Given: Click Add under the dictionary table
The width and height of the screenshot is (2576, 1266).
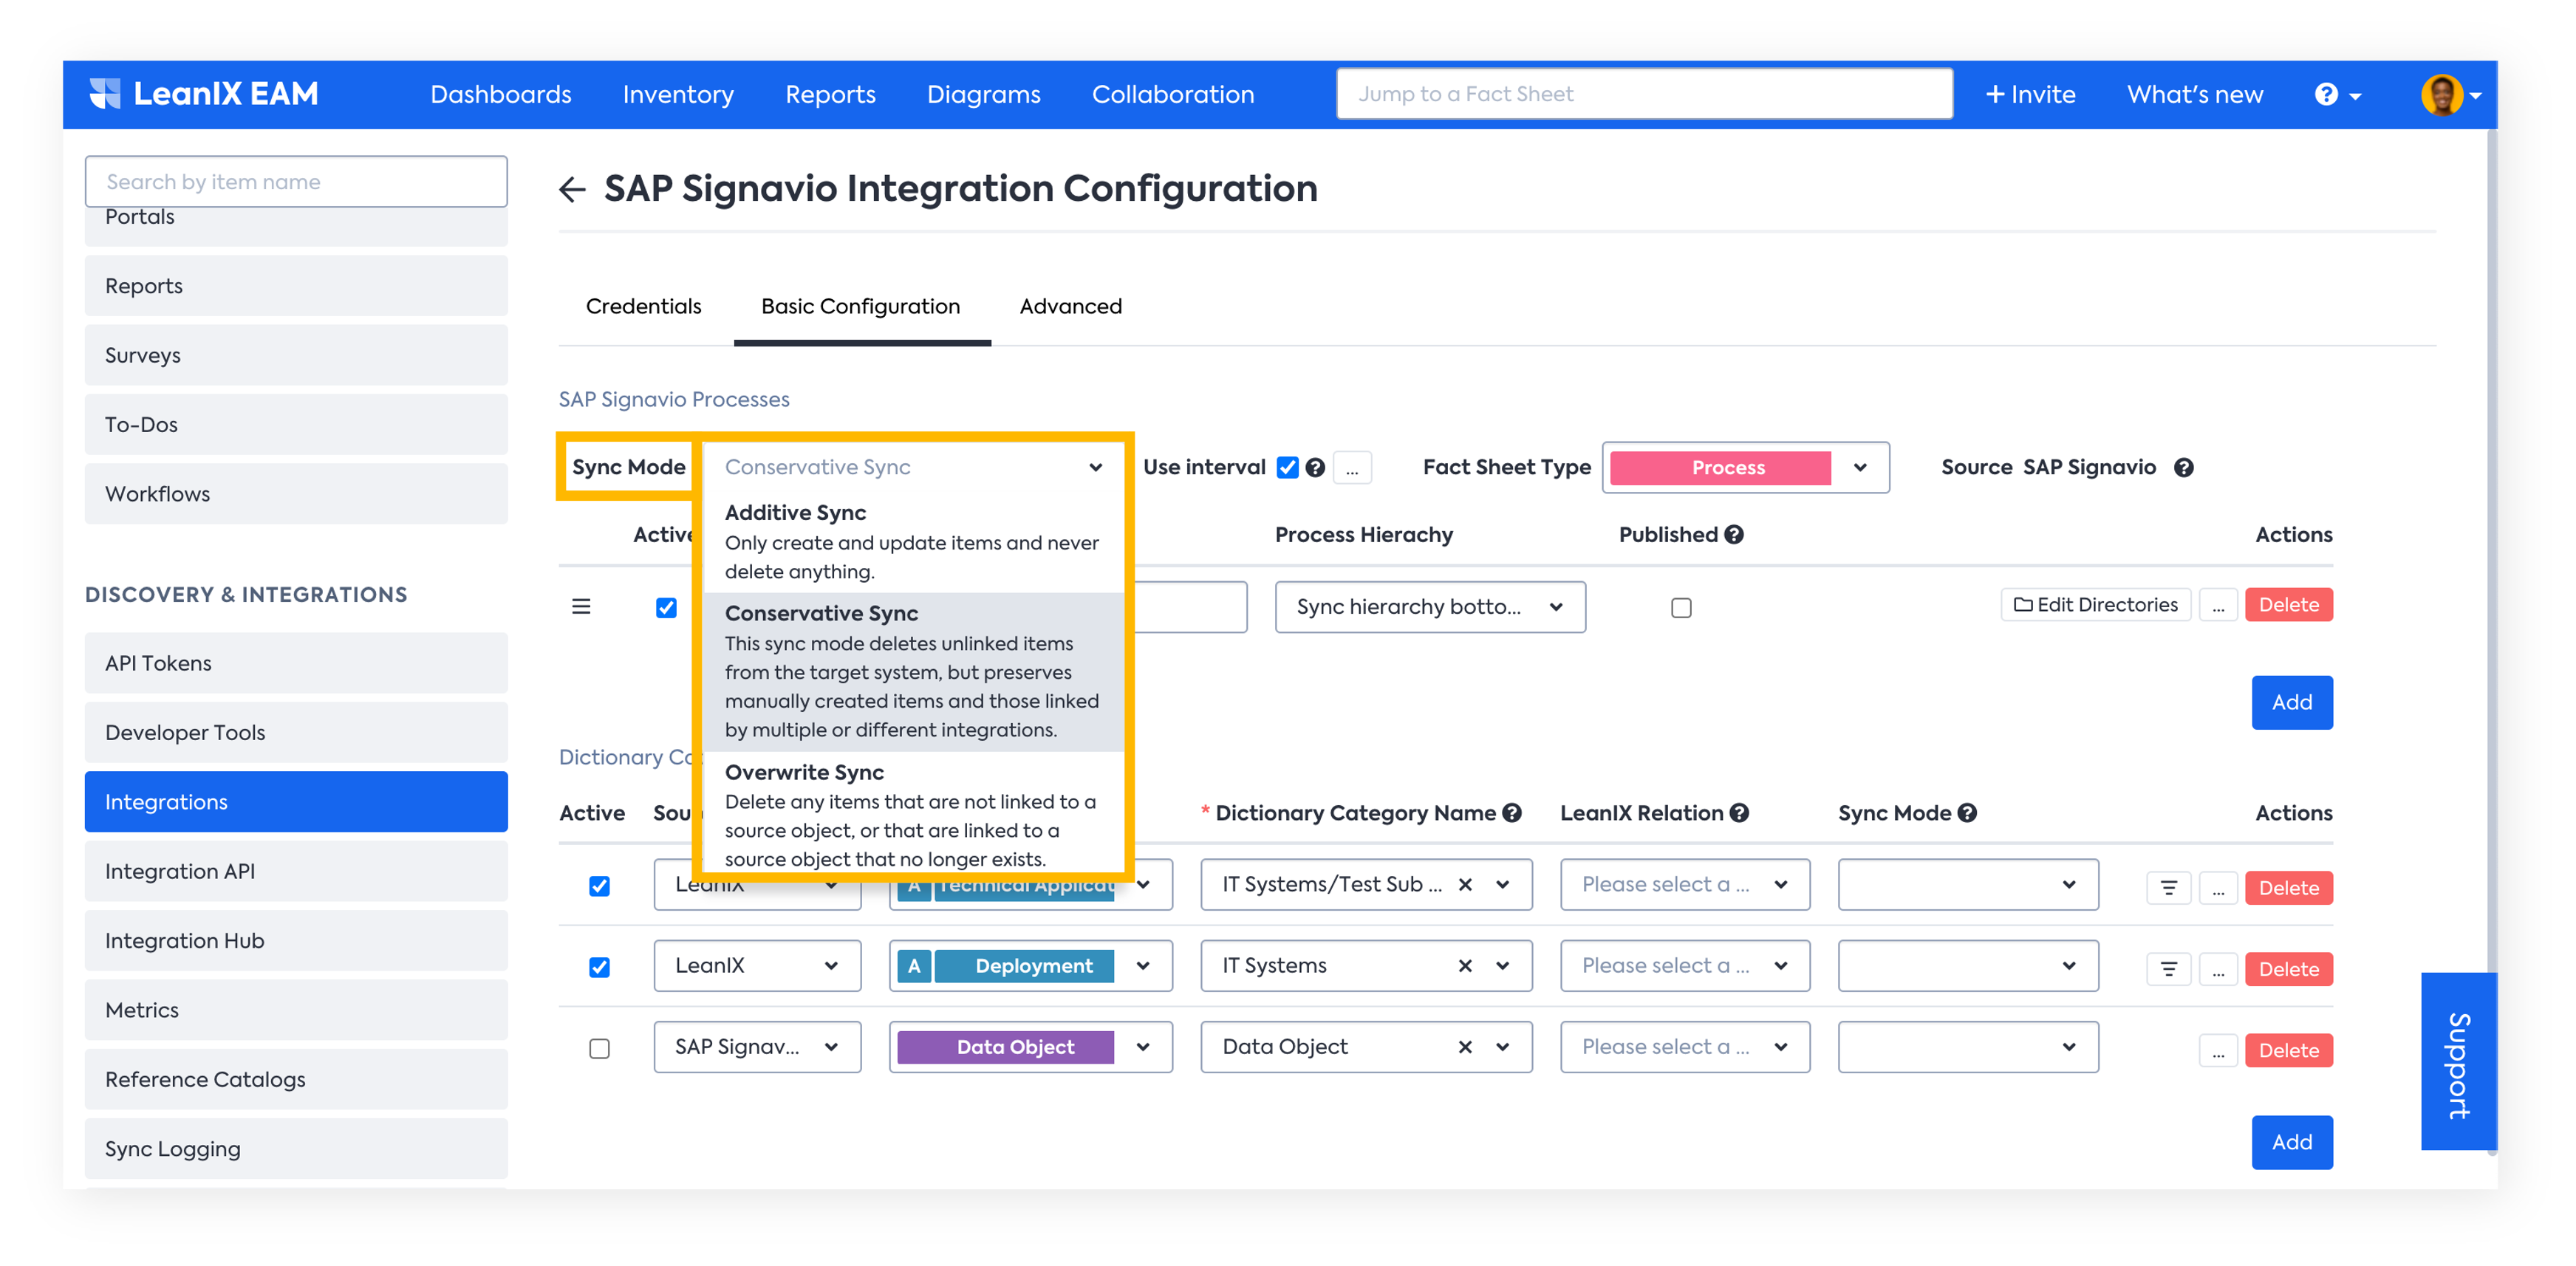Looking at the screenshot, I should coord(2292,1142).
